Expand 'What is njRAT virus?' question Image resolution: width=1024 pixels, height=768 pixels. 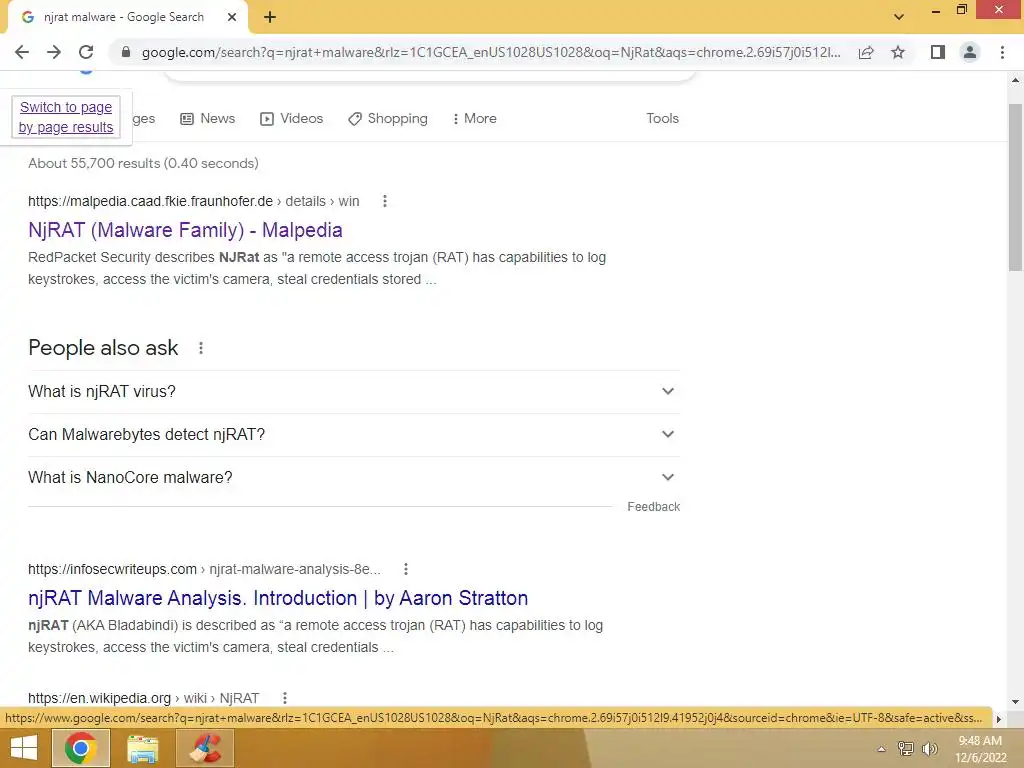tap(354, 391)
